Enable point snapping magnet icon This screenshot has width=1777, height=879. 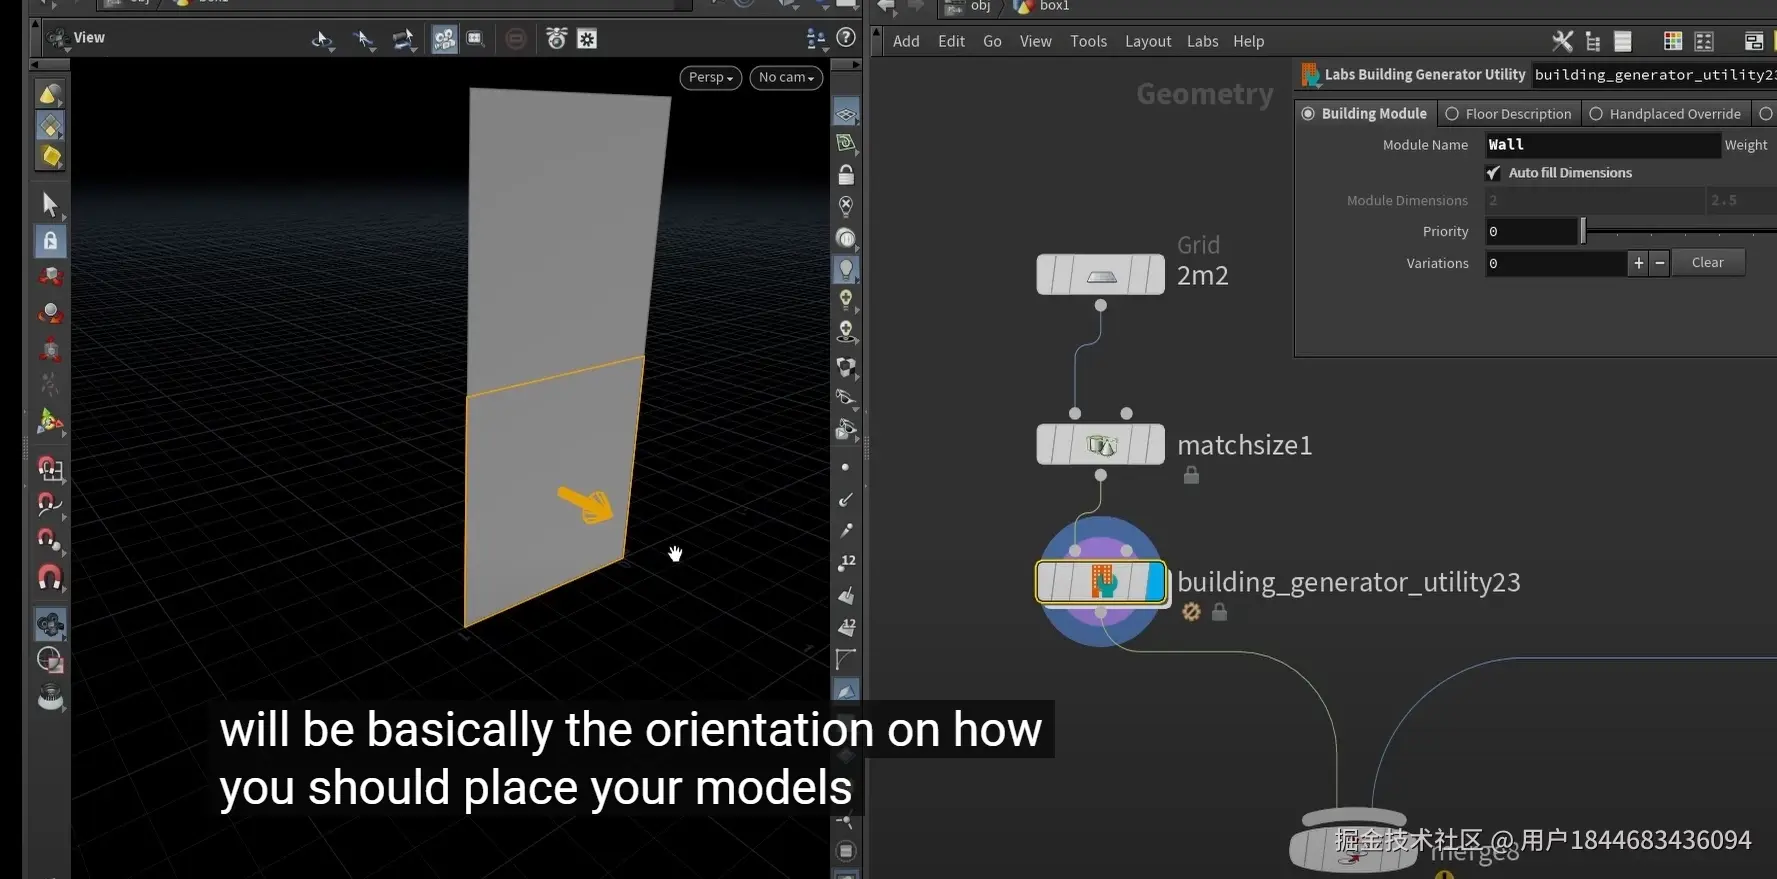click(49, 541)
